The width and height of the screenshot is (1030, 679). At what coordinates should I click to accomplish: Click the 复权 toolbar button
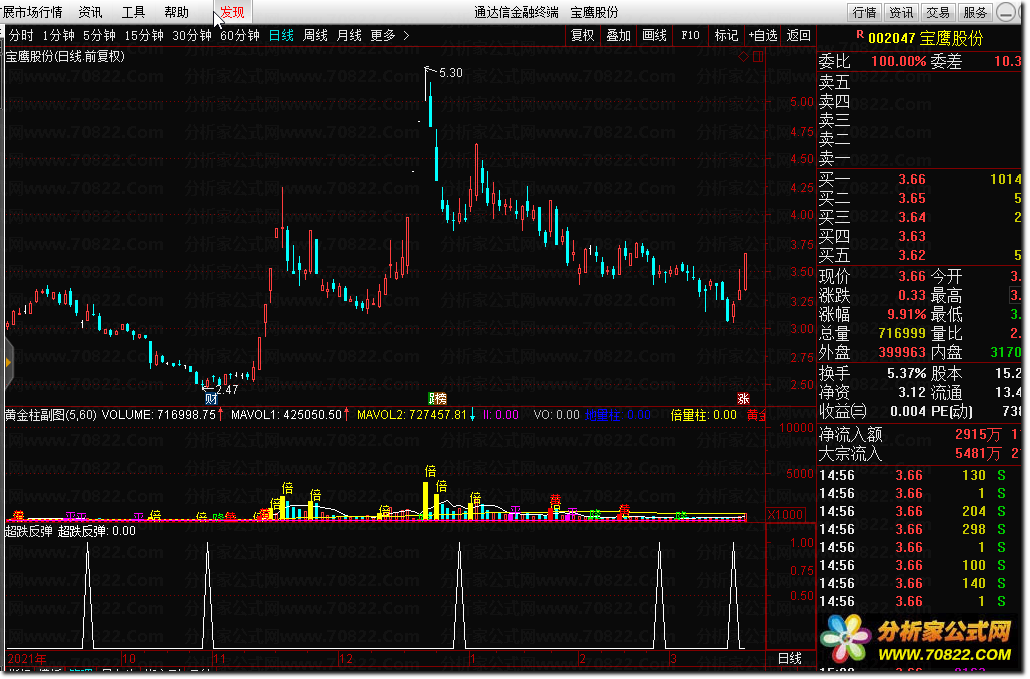[583, 35]
